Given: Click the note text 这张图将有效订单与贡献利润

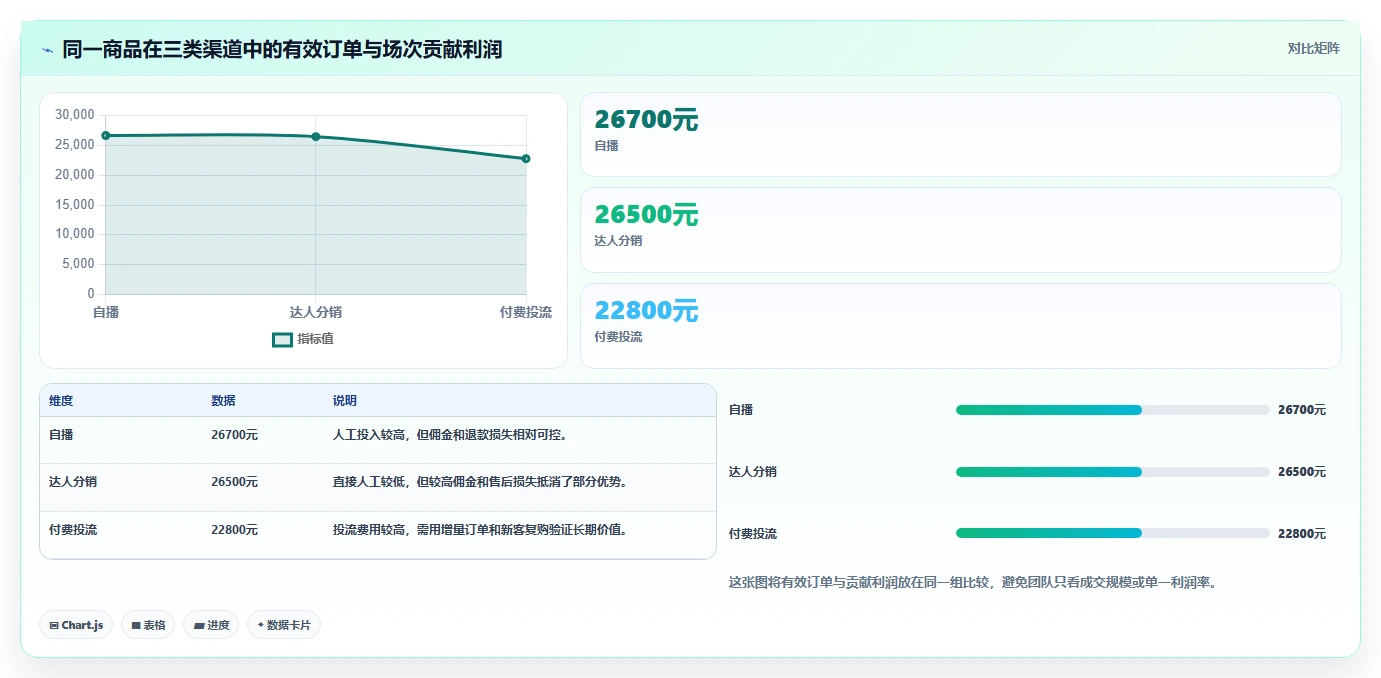Looking at the screenshot, I should (x=974, y=582).
